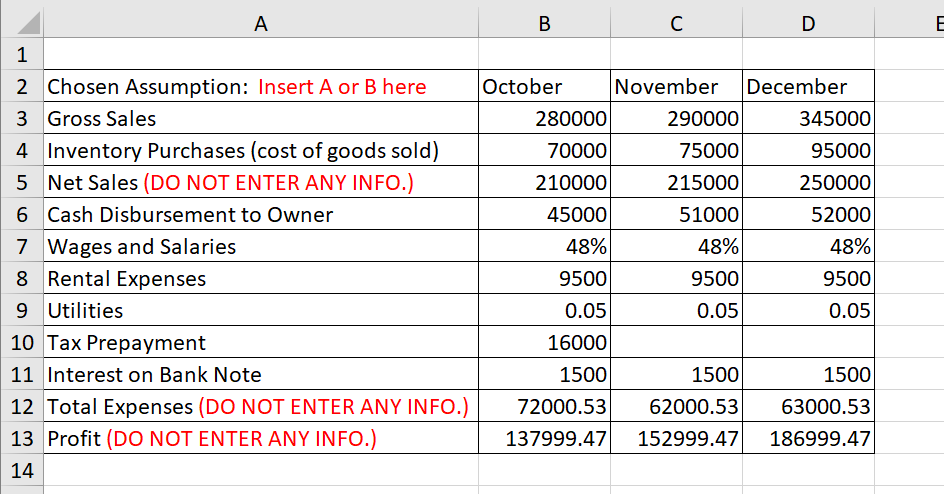
Task: Click empty December tax prepayment cell
Action: 808,342
